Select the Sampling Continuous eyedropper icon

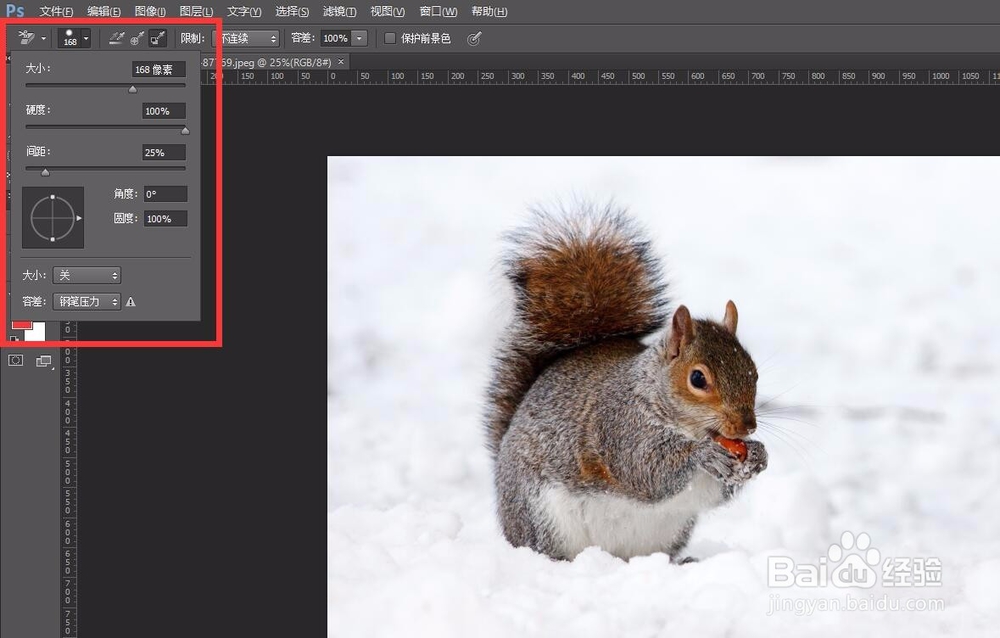[x=116, y=38]
